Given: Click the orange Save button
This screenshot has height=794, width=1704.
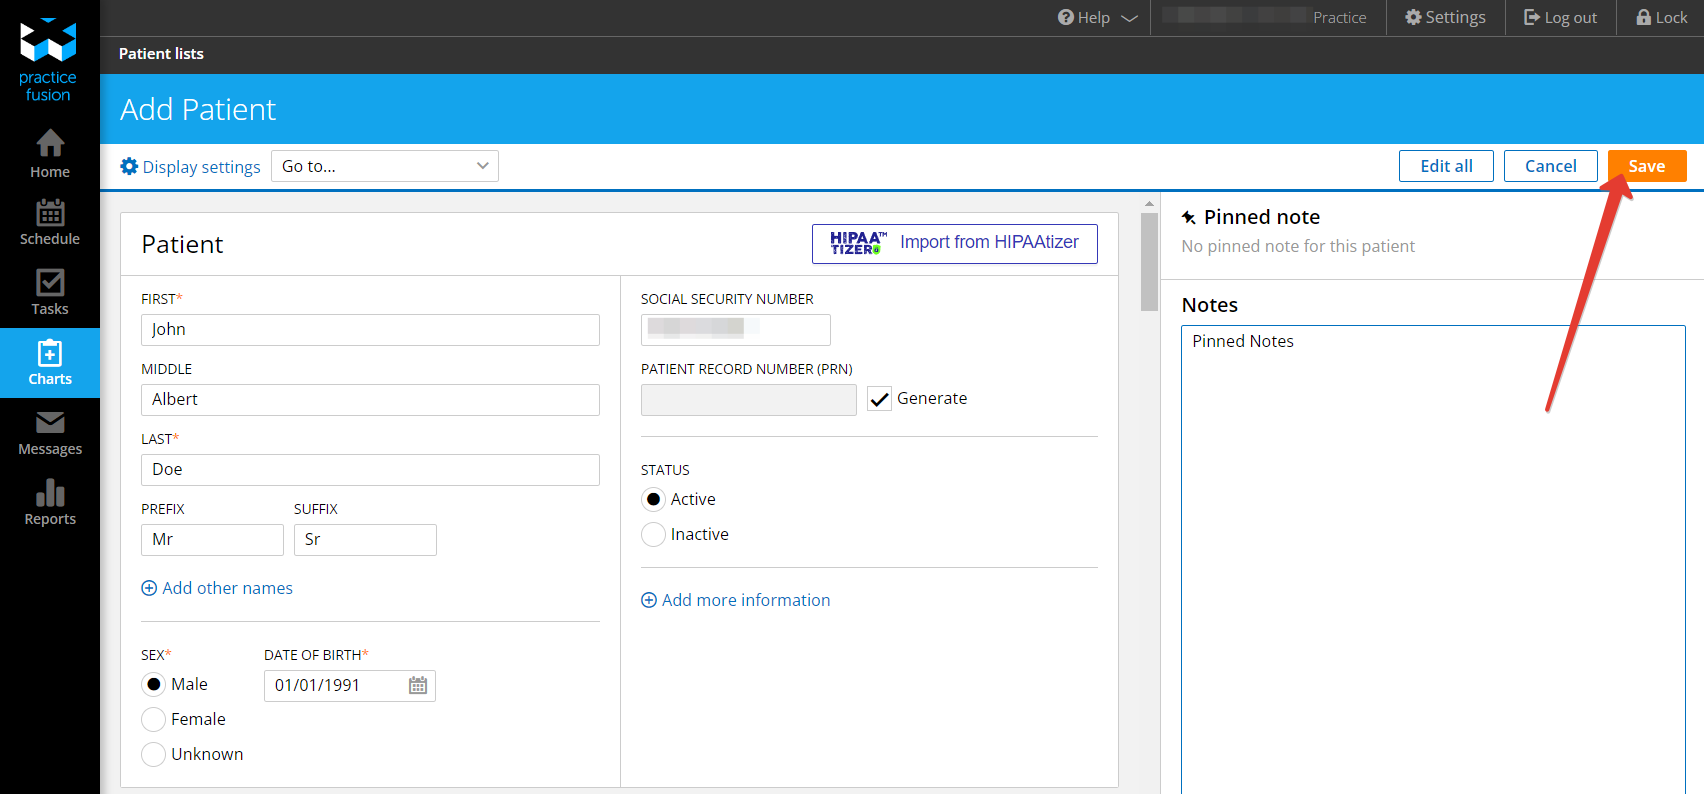Looking at the screenshot, I should coord(1646,166).
